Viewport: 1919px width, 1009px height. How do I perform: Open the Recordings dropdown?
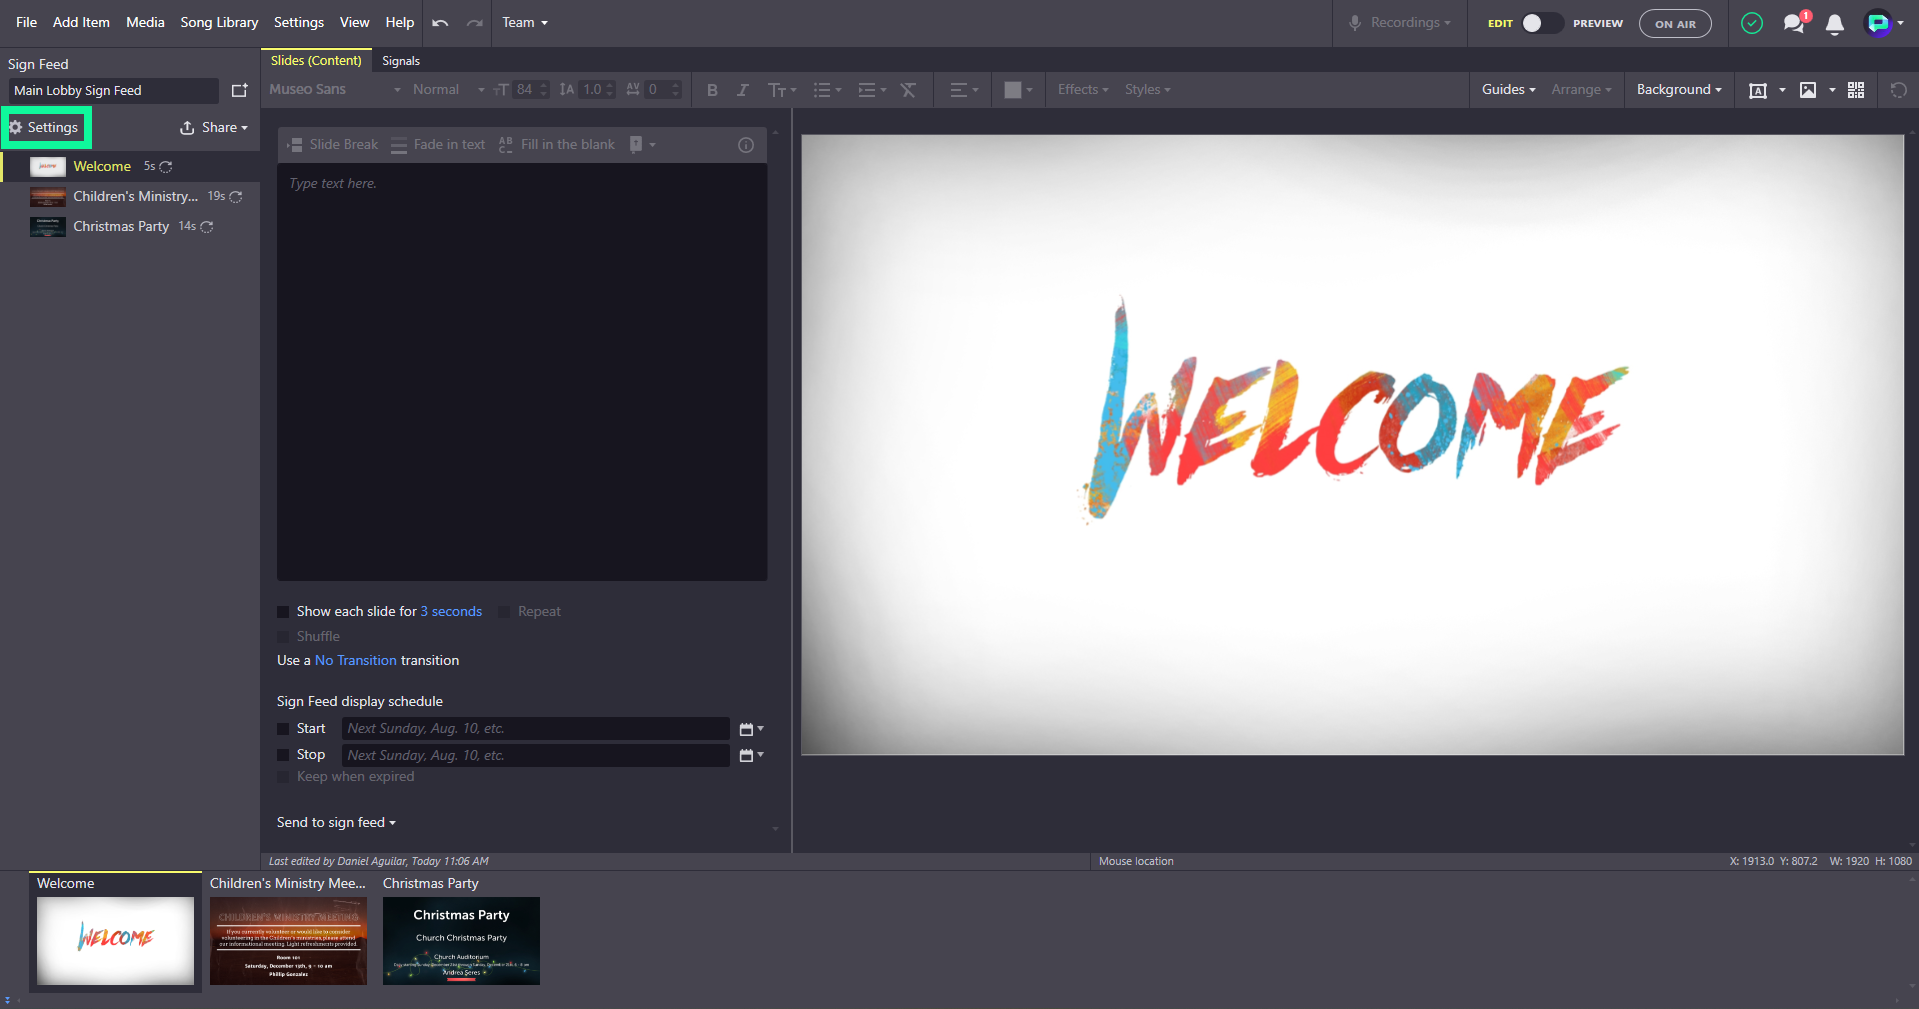click(x=1400, y=22)
